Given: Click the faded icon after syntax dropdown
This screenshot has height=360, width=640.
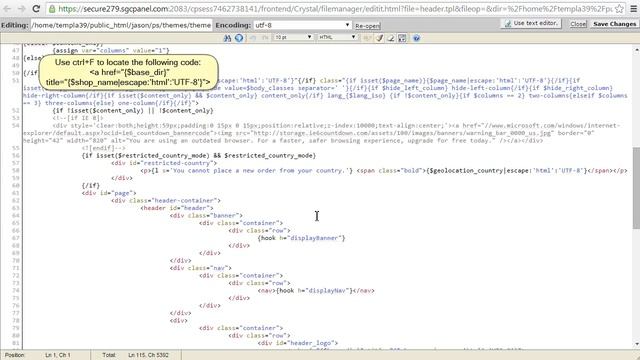Looking at the screenshot, I should pyautogui.click(x=367, y=38).
